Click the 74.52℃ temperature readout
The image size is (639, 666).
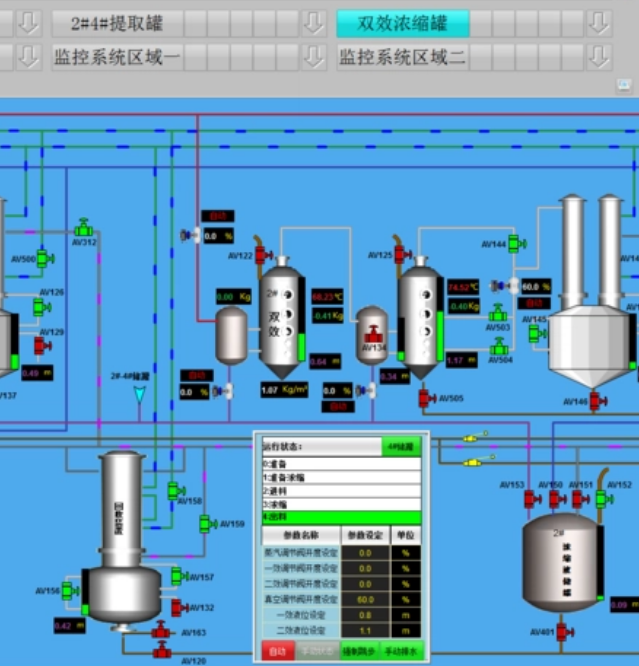tap(463, 288)
